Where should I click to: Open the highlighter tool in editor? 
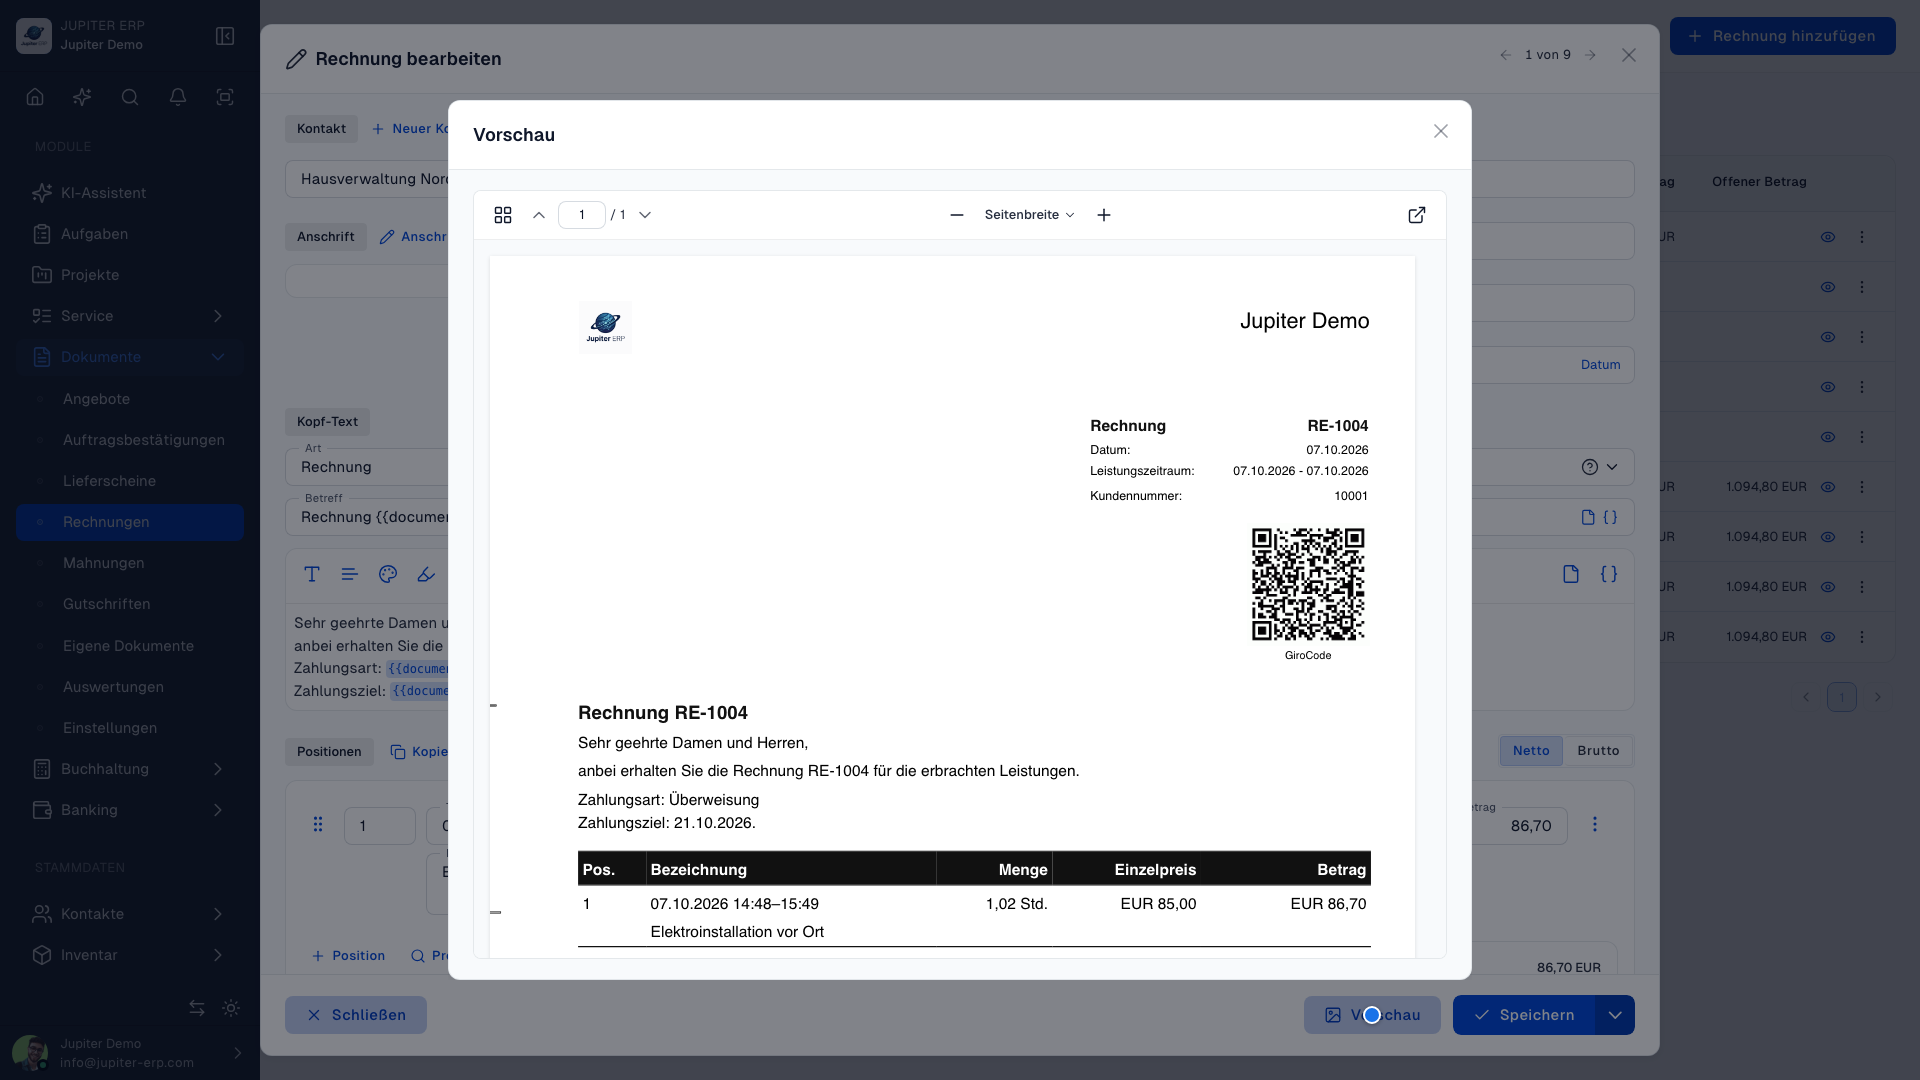(x=426, y=574)
